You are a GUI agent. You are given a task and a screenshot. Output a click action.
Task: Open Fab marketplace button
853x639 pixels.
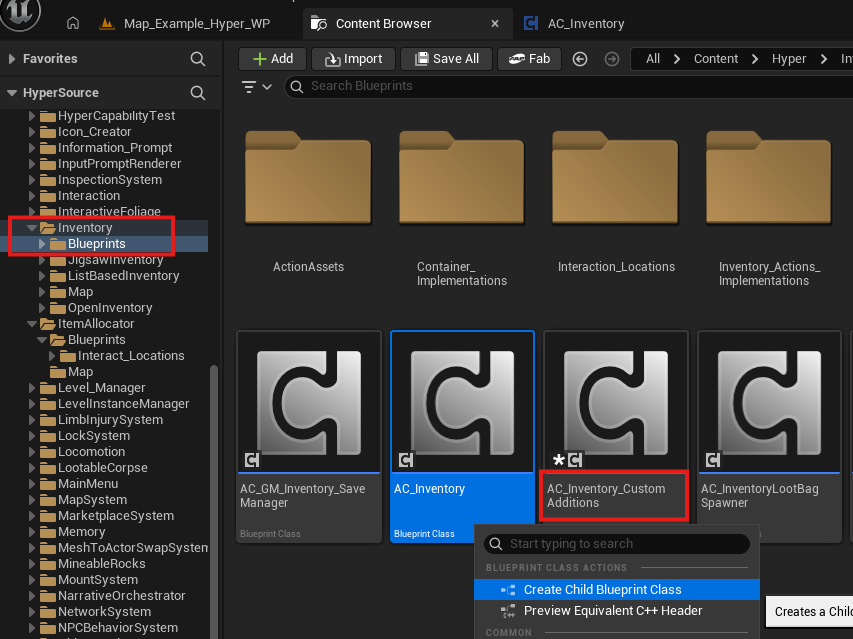click(529, 59)
